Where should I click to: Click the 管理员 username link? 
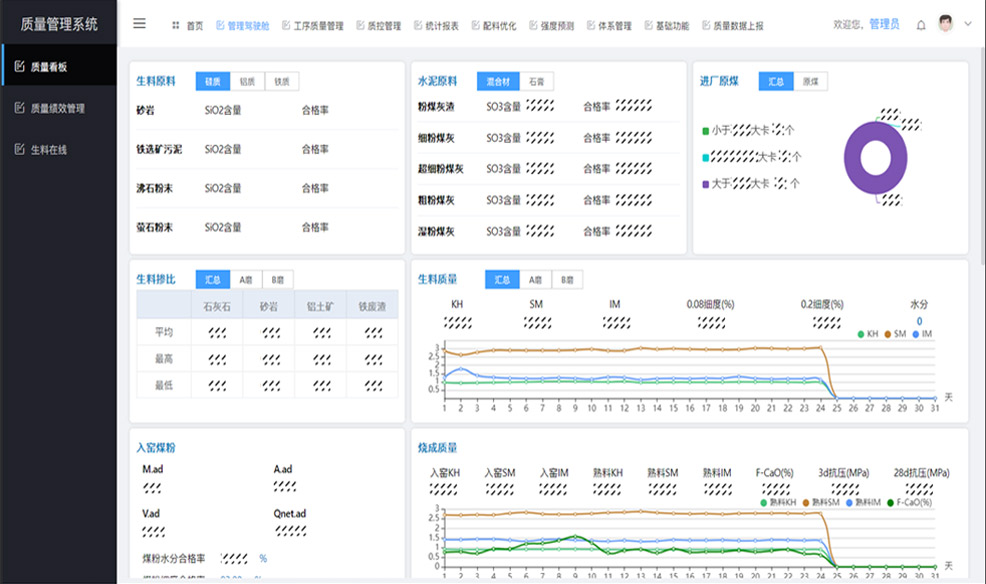[x=883, y=25]
